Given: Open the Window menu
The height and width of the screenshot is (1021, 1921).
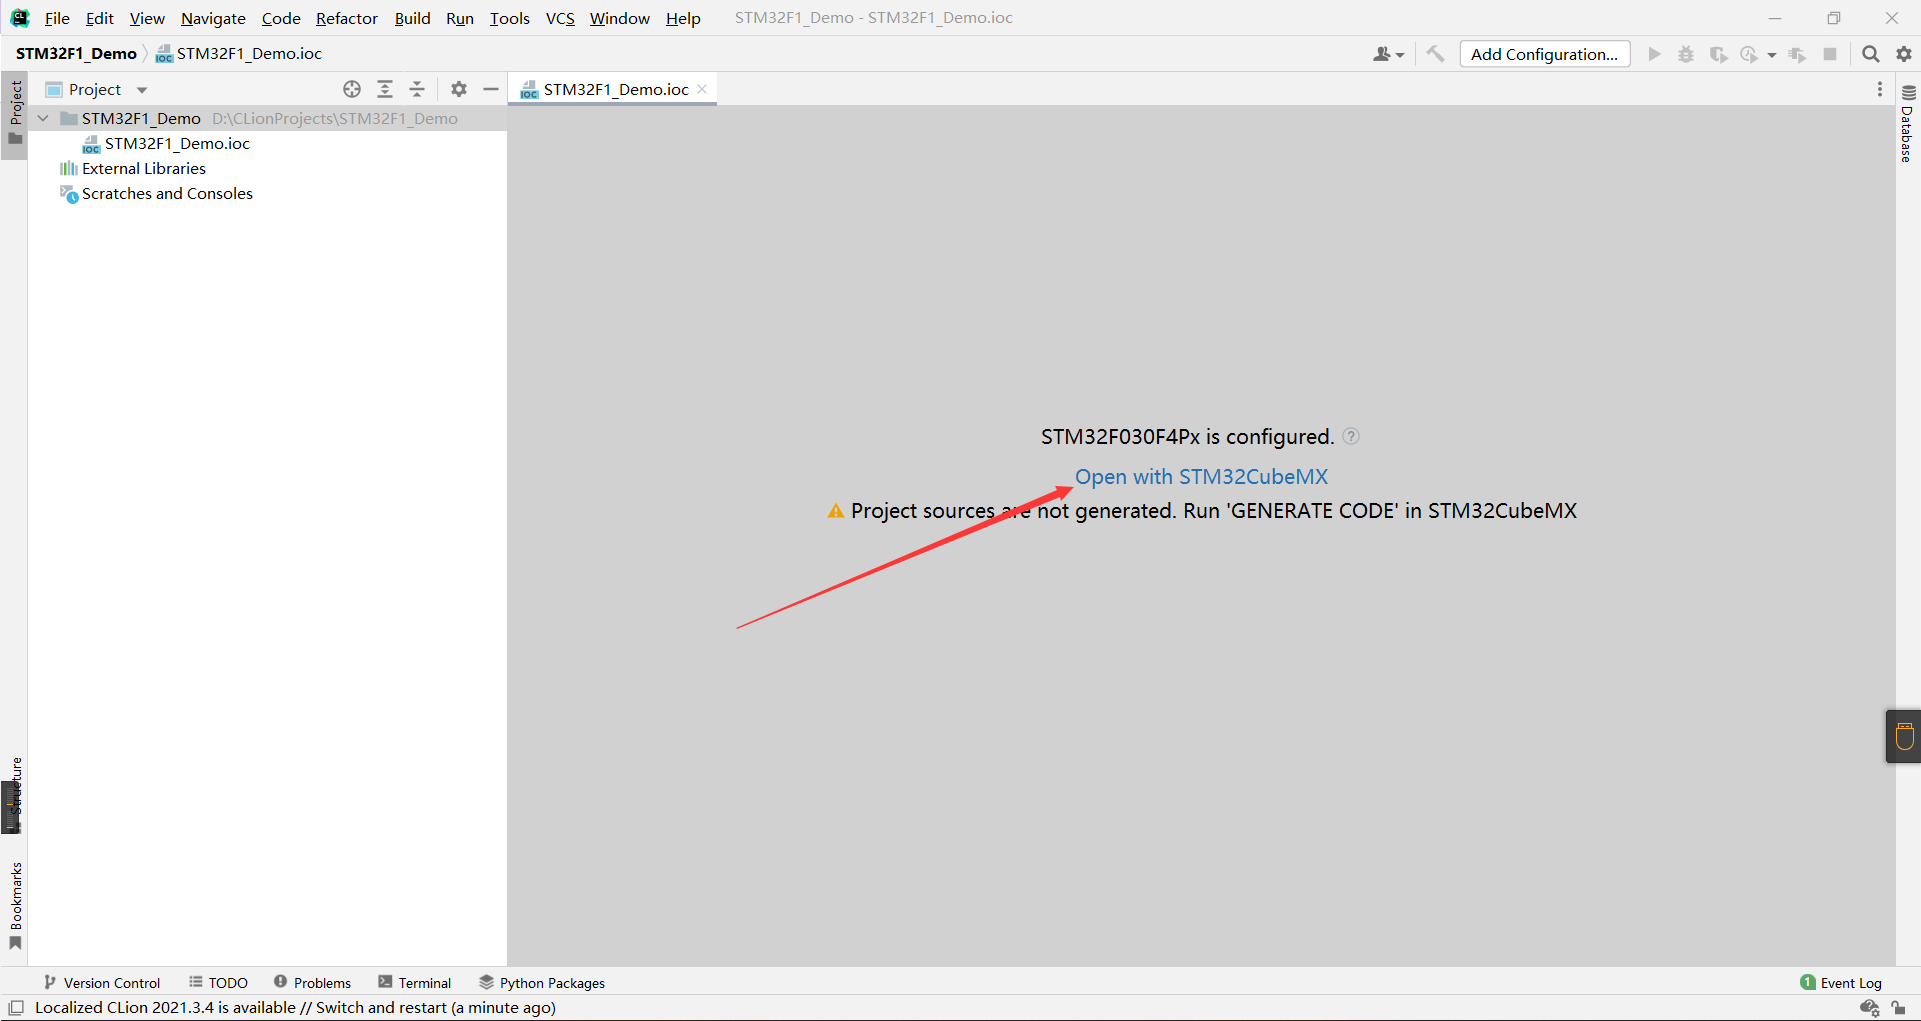Looking at the screenshot, I should pos(619,18).
